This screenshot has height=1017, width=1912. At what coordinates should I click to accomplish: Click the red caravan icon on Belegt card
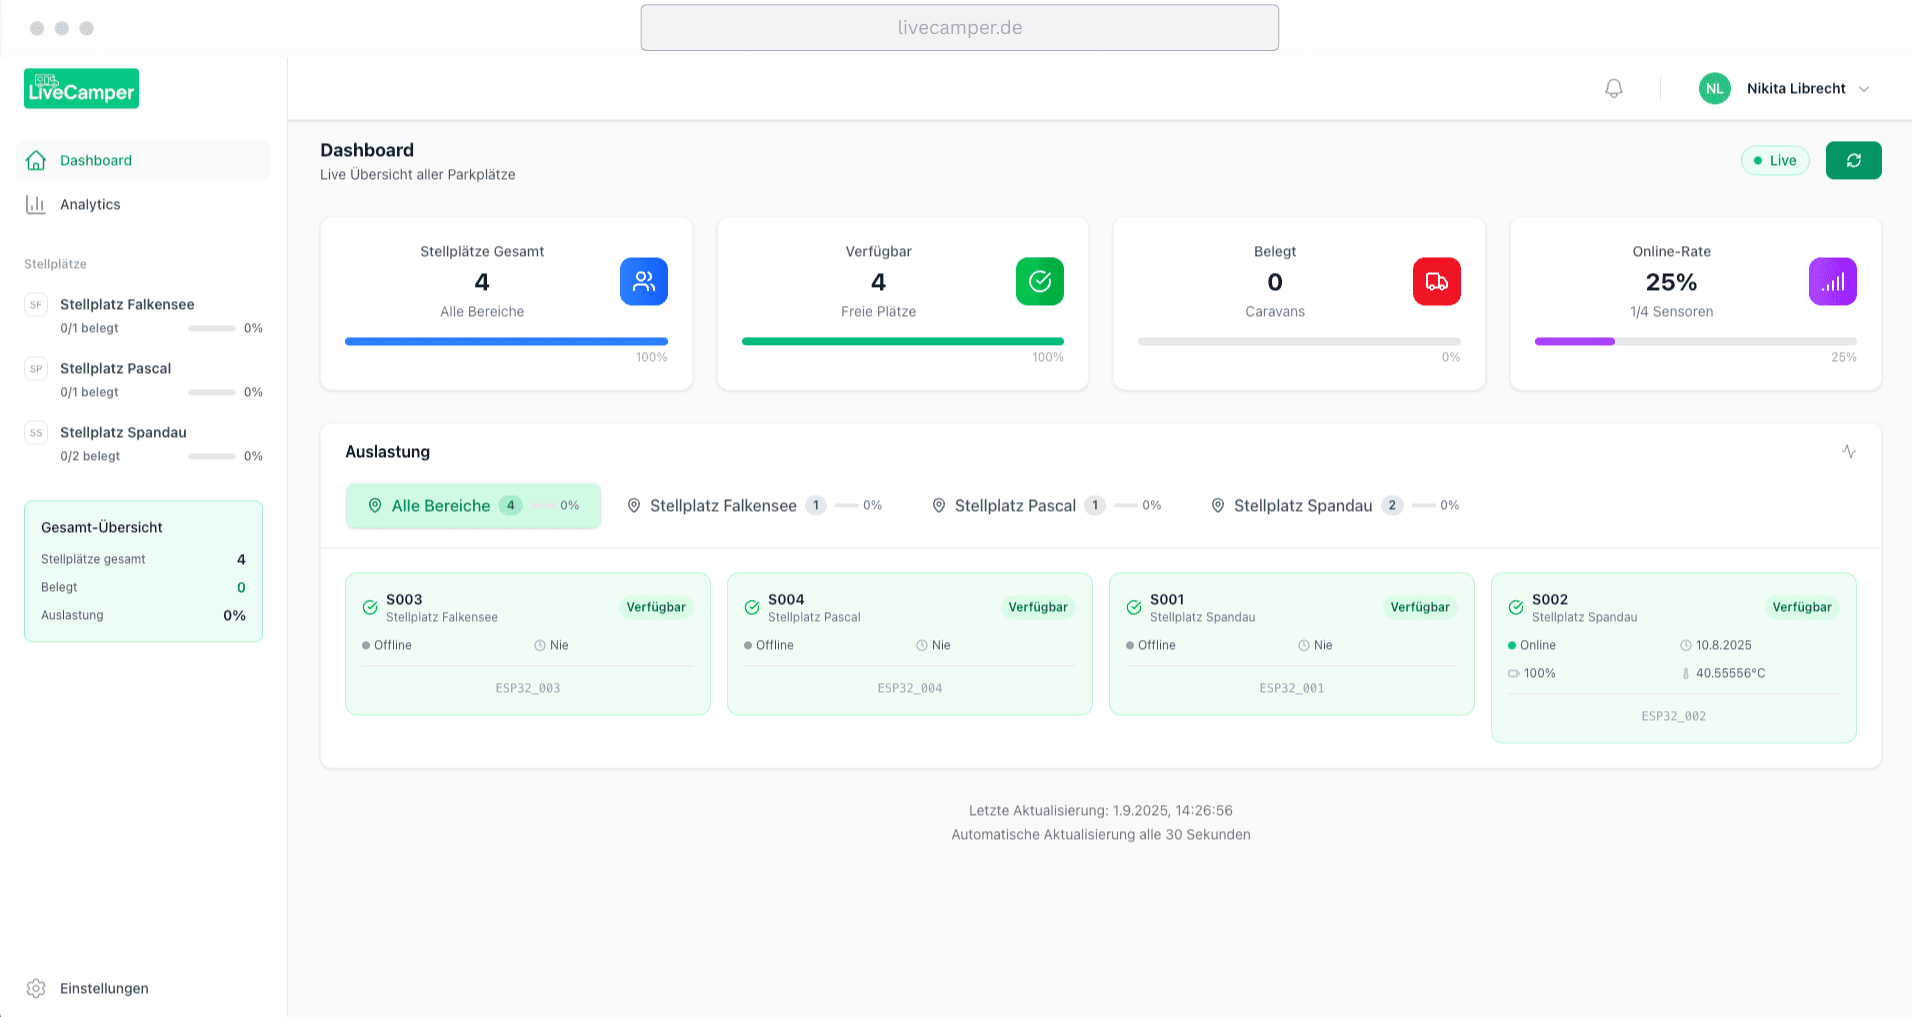1436,281
